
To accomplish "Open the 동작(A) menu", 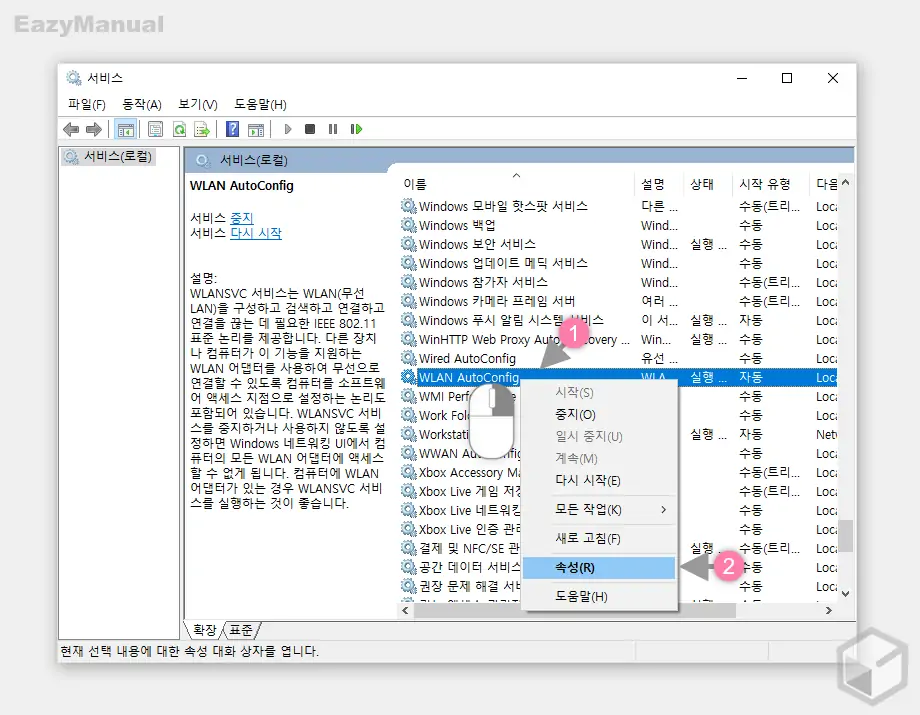I will point(141,103).
